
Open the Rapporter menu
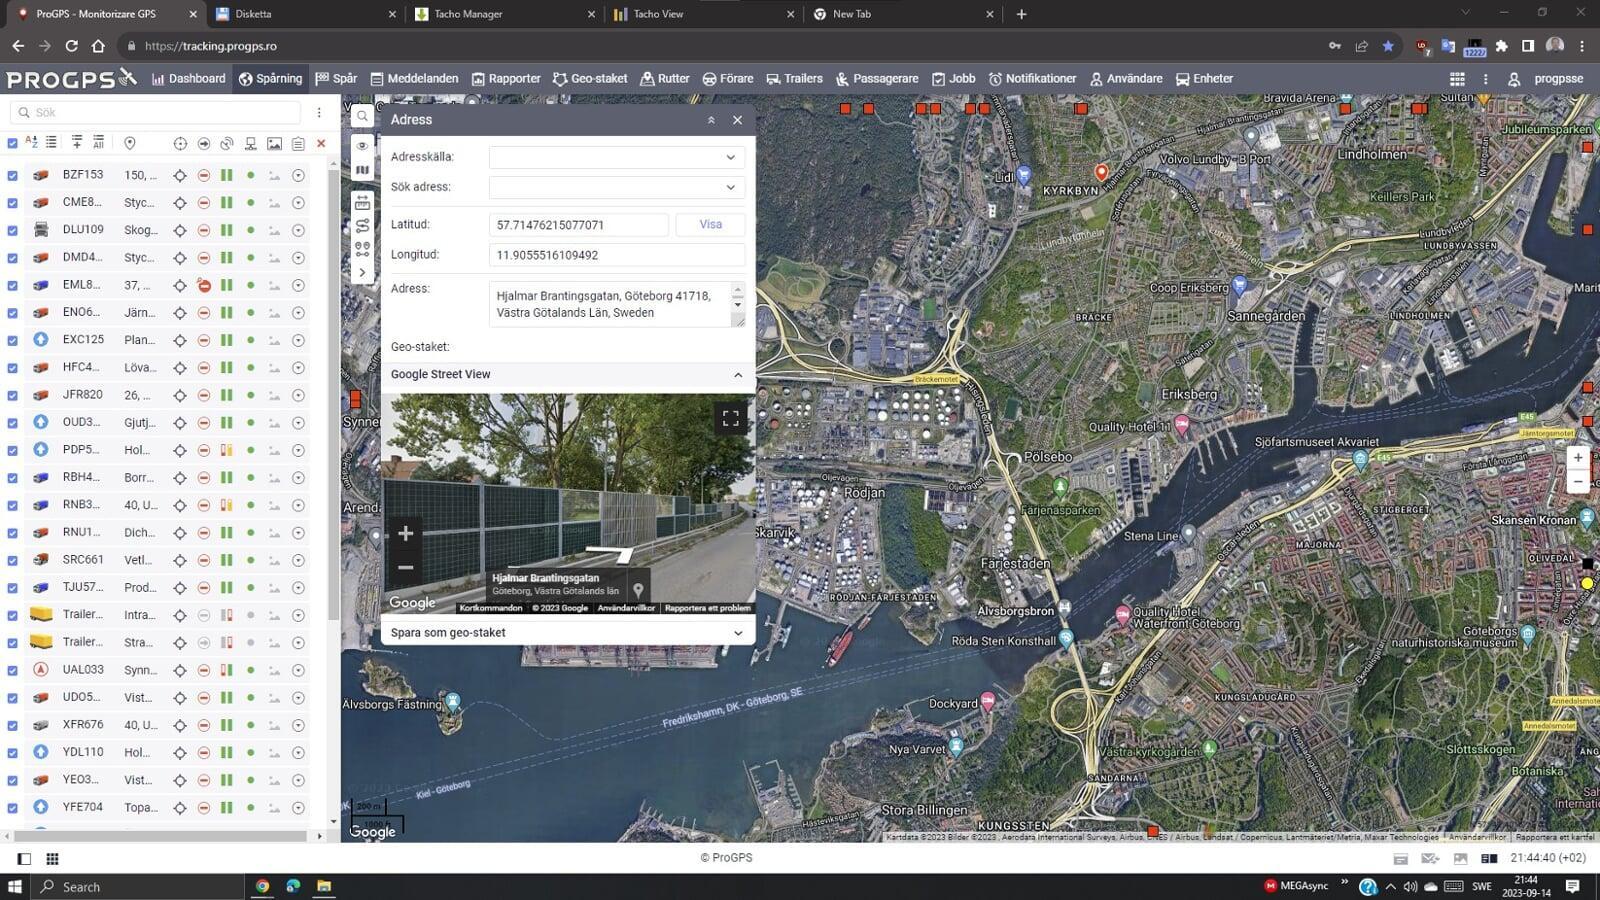tap(506, 79)
